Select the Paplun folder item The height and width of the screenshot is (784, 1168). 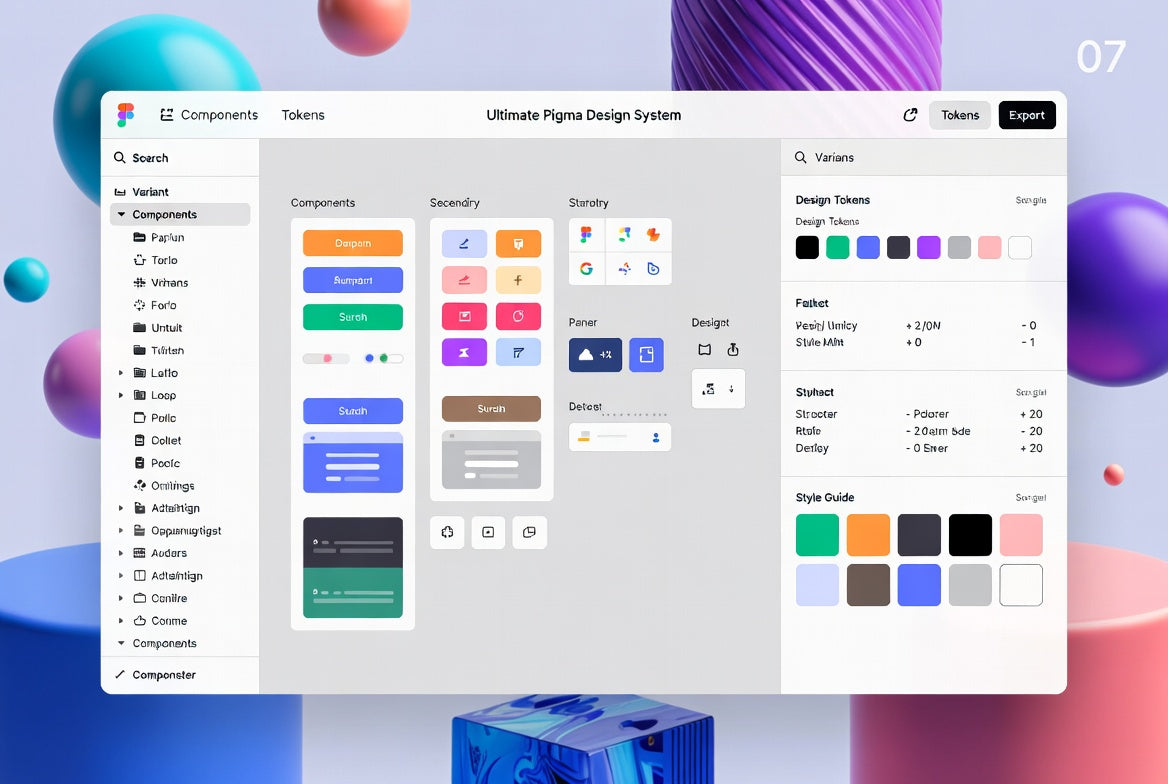[180, 237]
